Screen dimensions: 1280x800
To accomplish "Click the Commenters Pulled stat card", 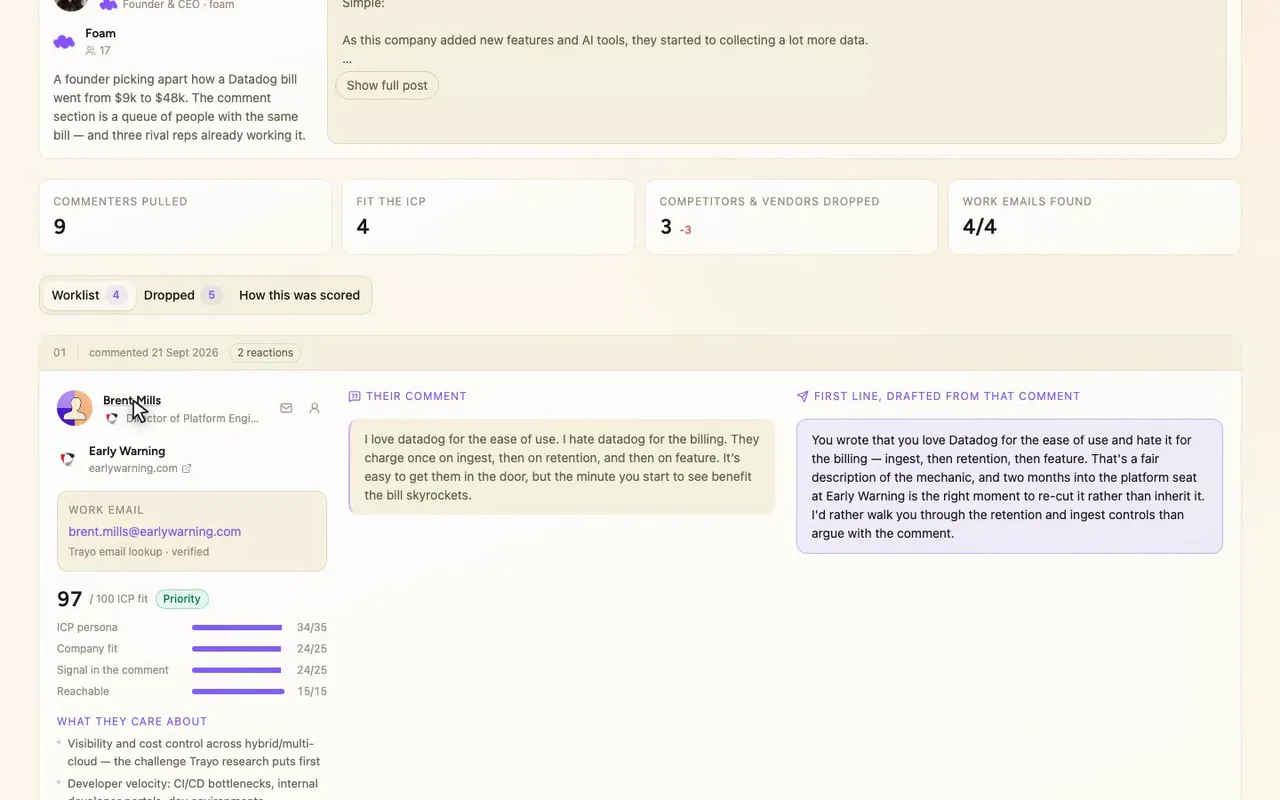I will coord(185,217).
